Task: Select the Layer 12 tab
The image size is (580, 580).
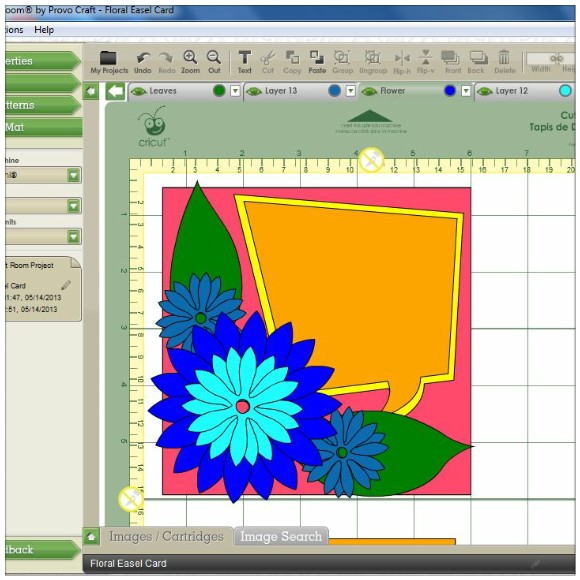Action: (525, 91)
